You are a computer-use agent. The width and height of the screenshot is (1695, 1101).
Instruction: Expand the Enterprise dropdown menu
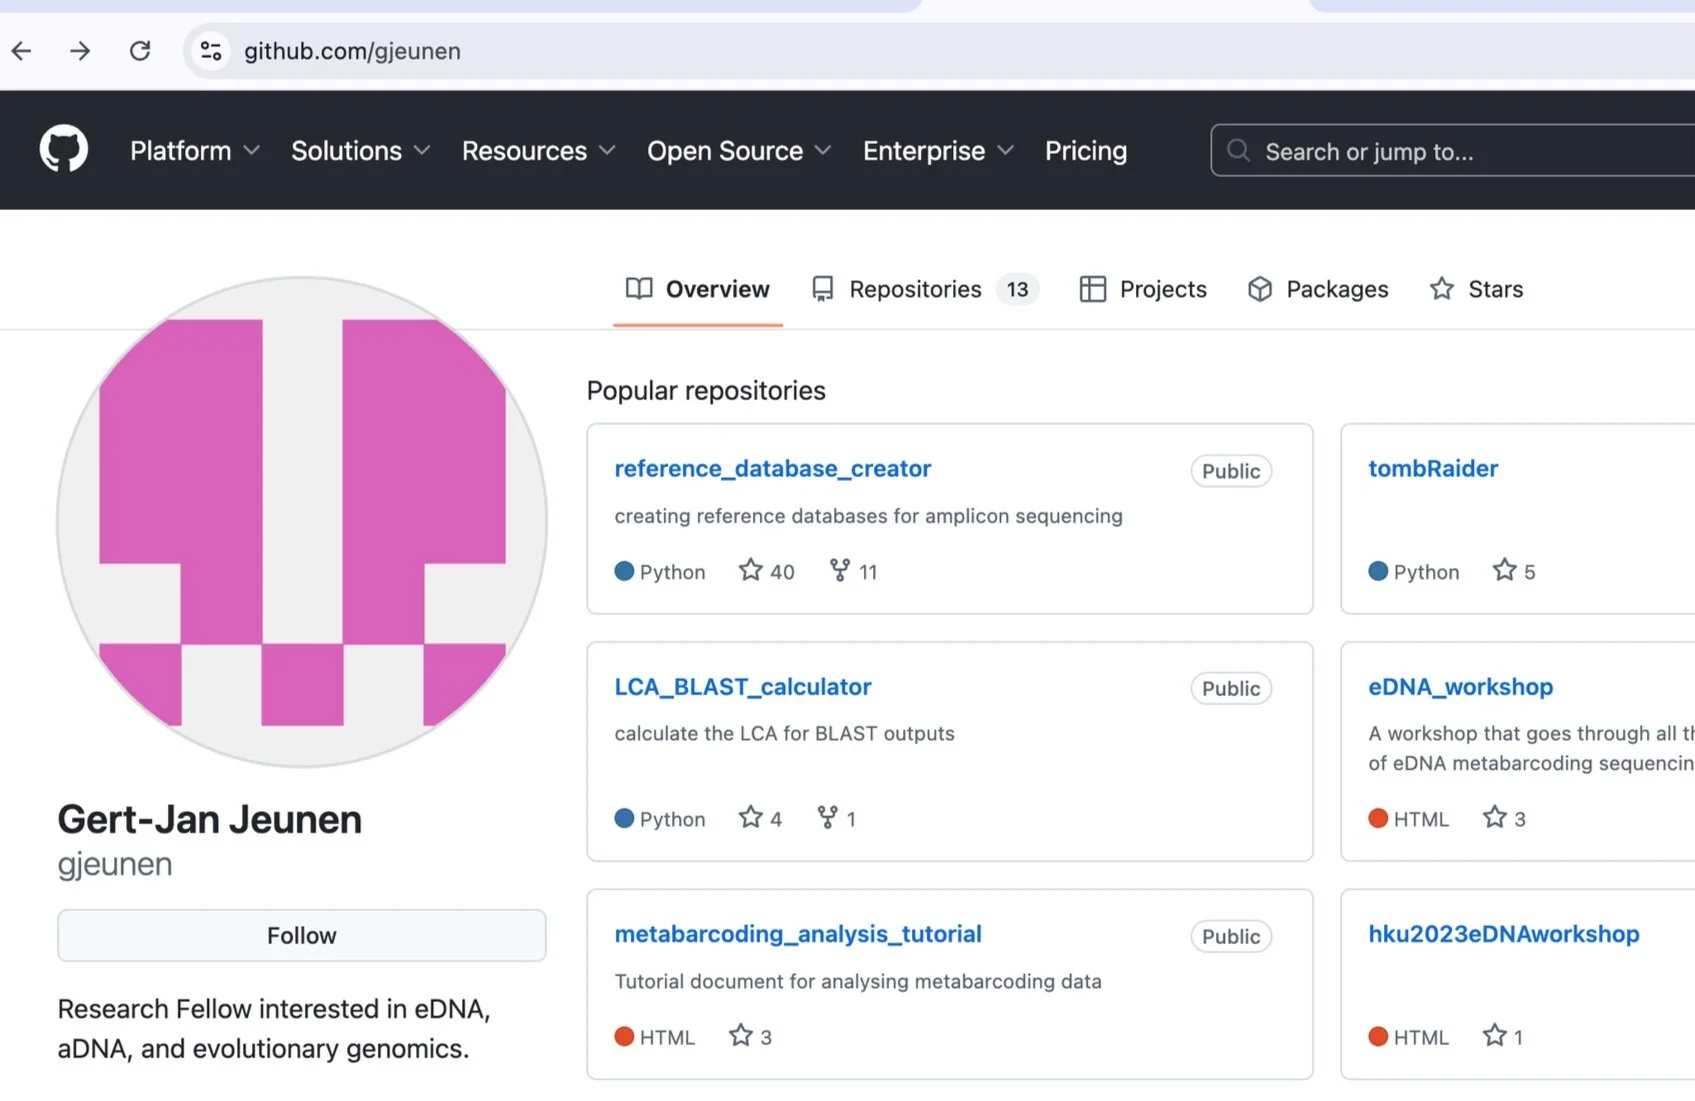[939, 151]
